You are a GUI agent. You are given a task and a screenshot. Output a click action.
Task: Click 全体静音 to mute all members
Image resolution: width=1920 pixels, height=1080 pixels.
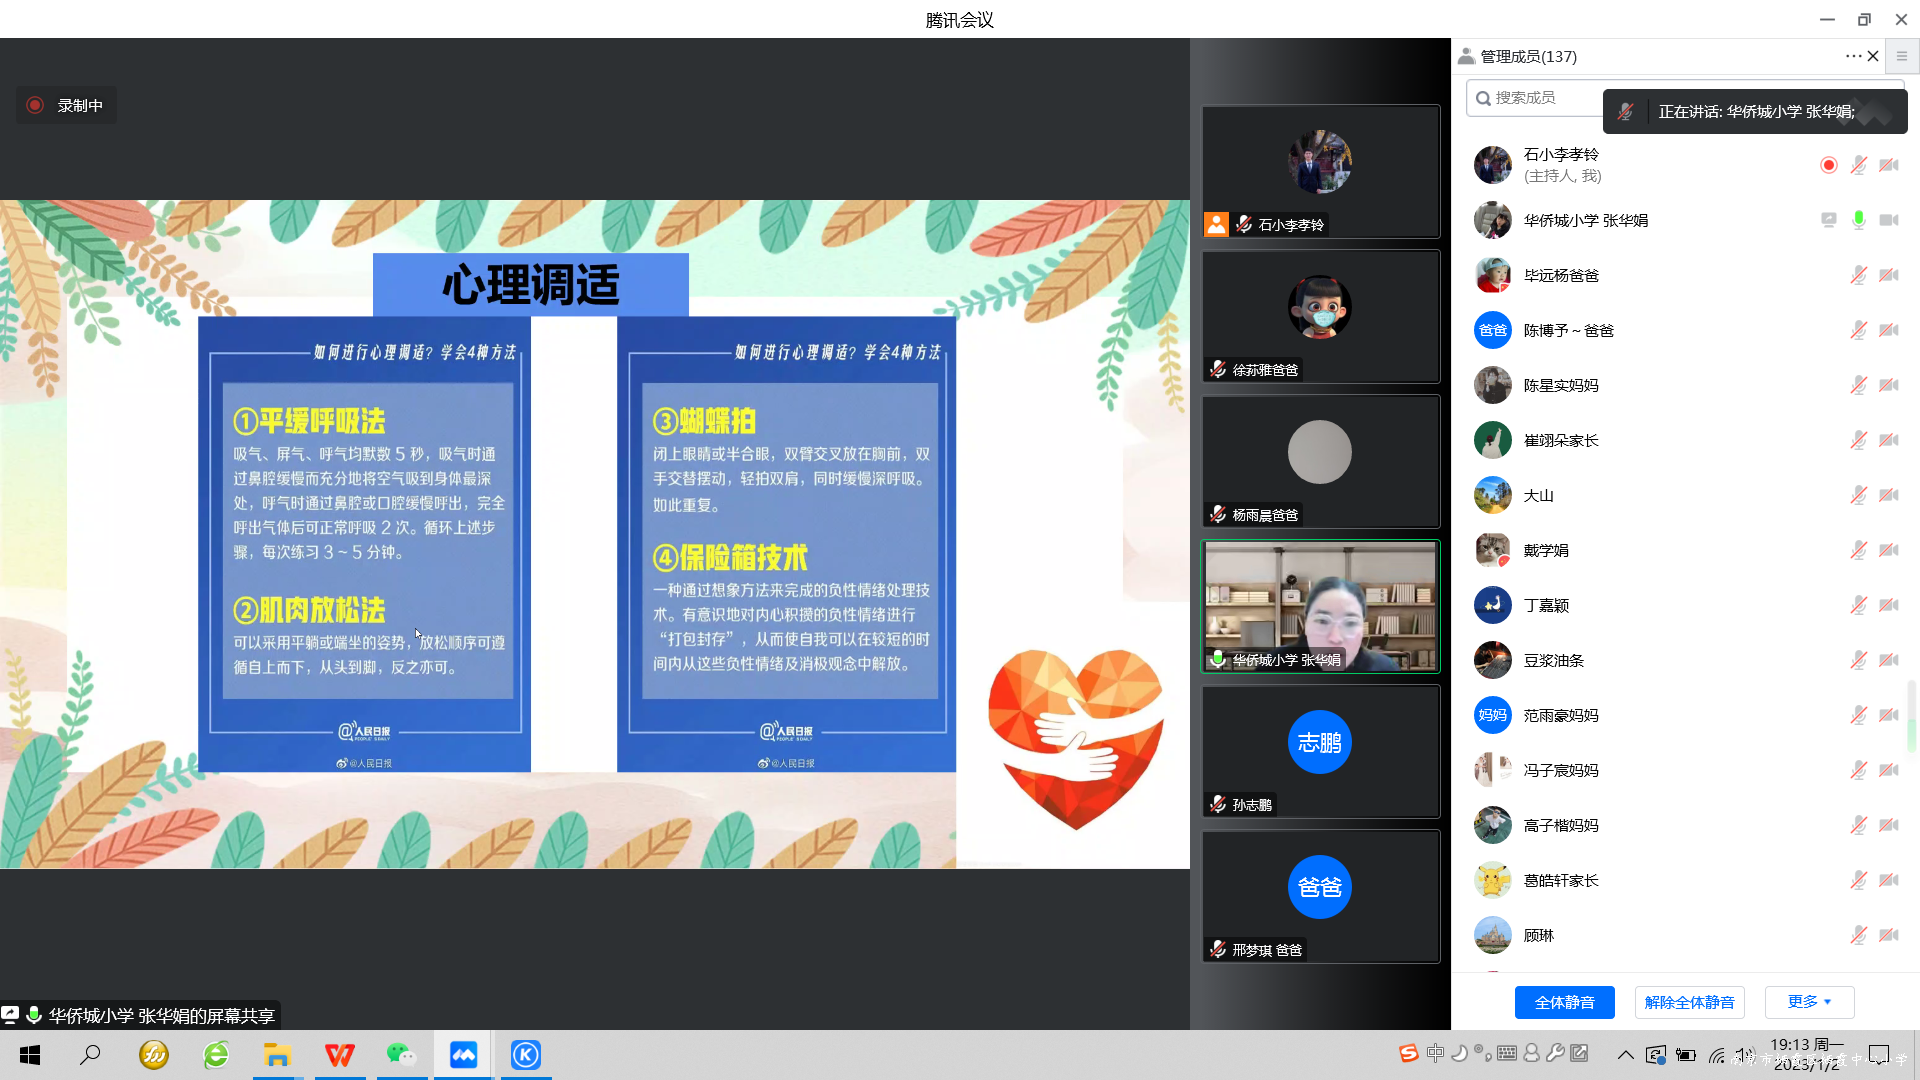click(1564, 1002)
